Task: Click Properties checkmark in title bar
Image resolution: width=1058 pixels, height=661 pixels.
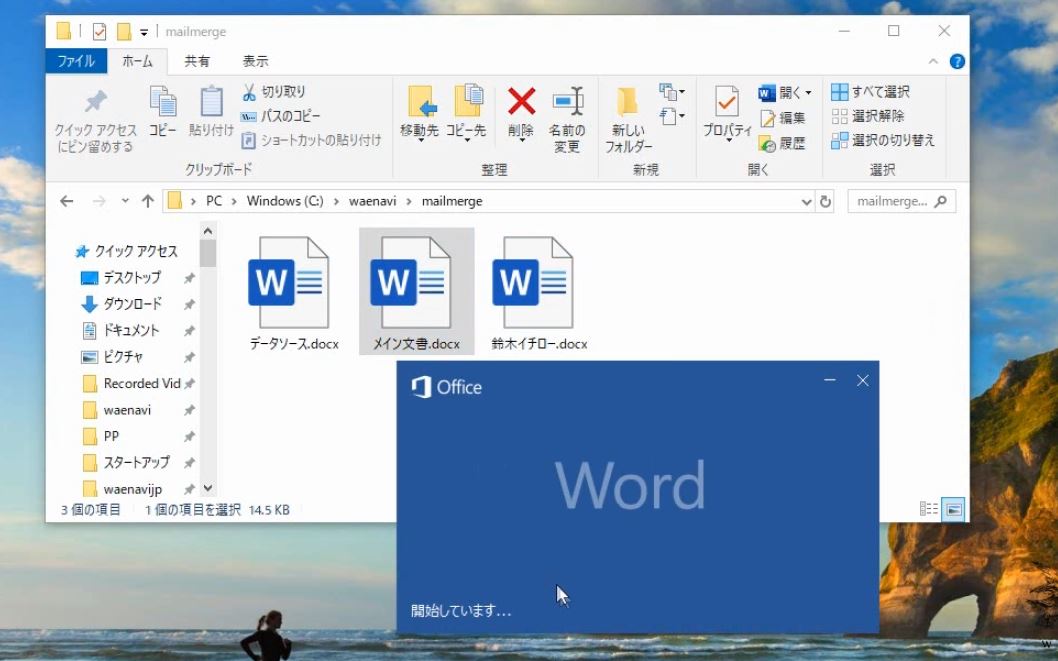Action: pos(99,31)
